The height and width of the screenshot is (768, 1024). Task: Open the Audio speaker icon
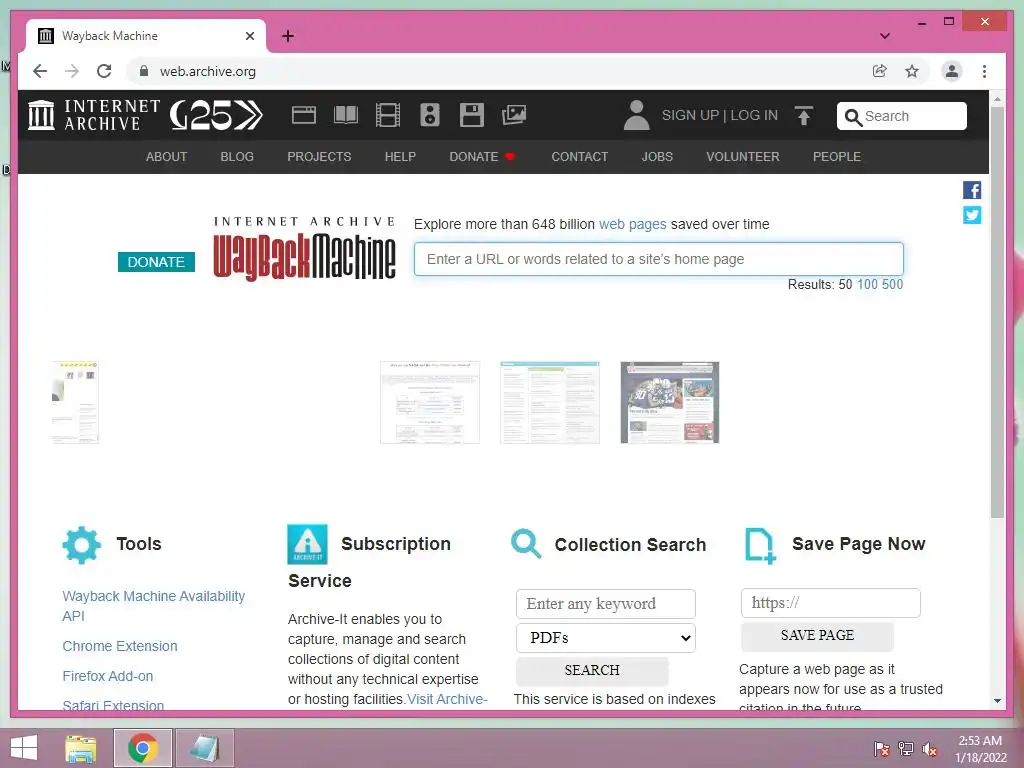tap(429, 116)
